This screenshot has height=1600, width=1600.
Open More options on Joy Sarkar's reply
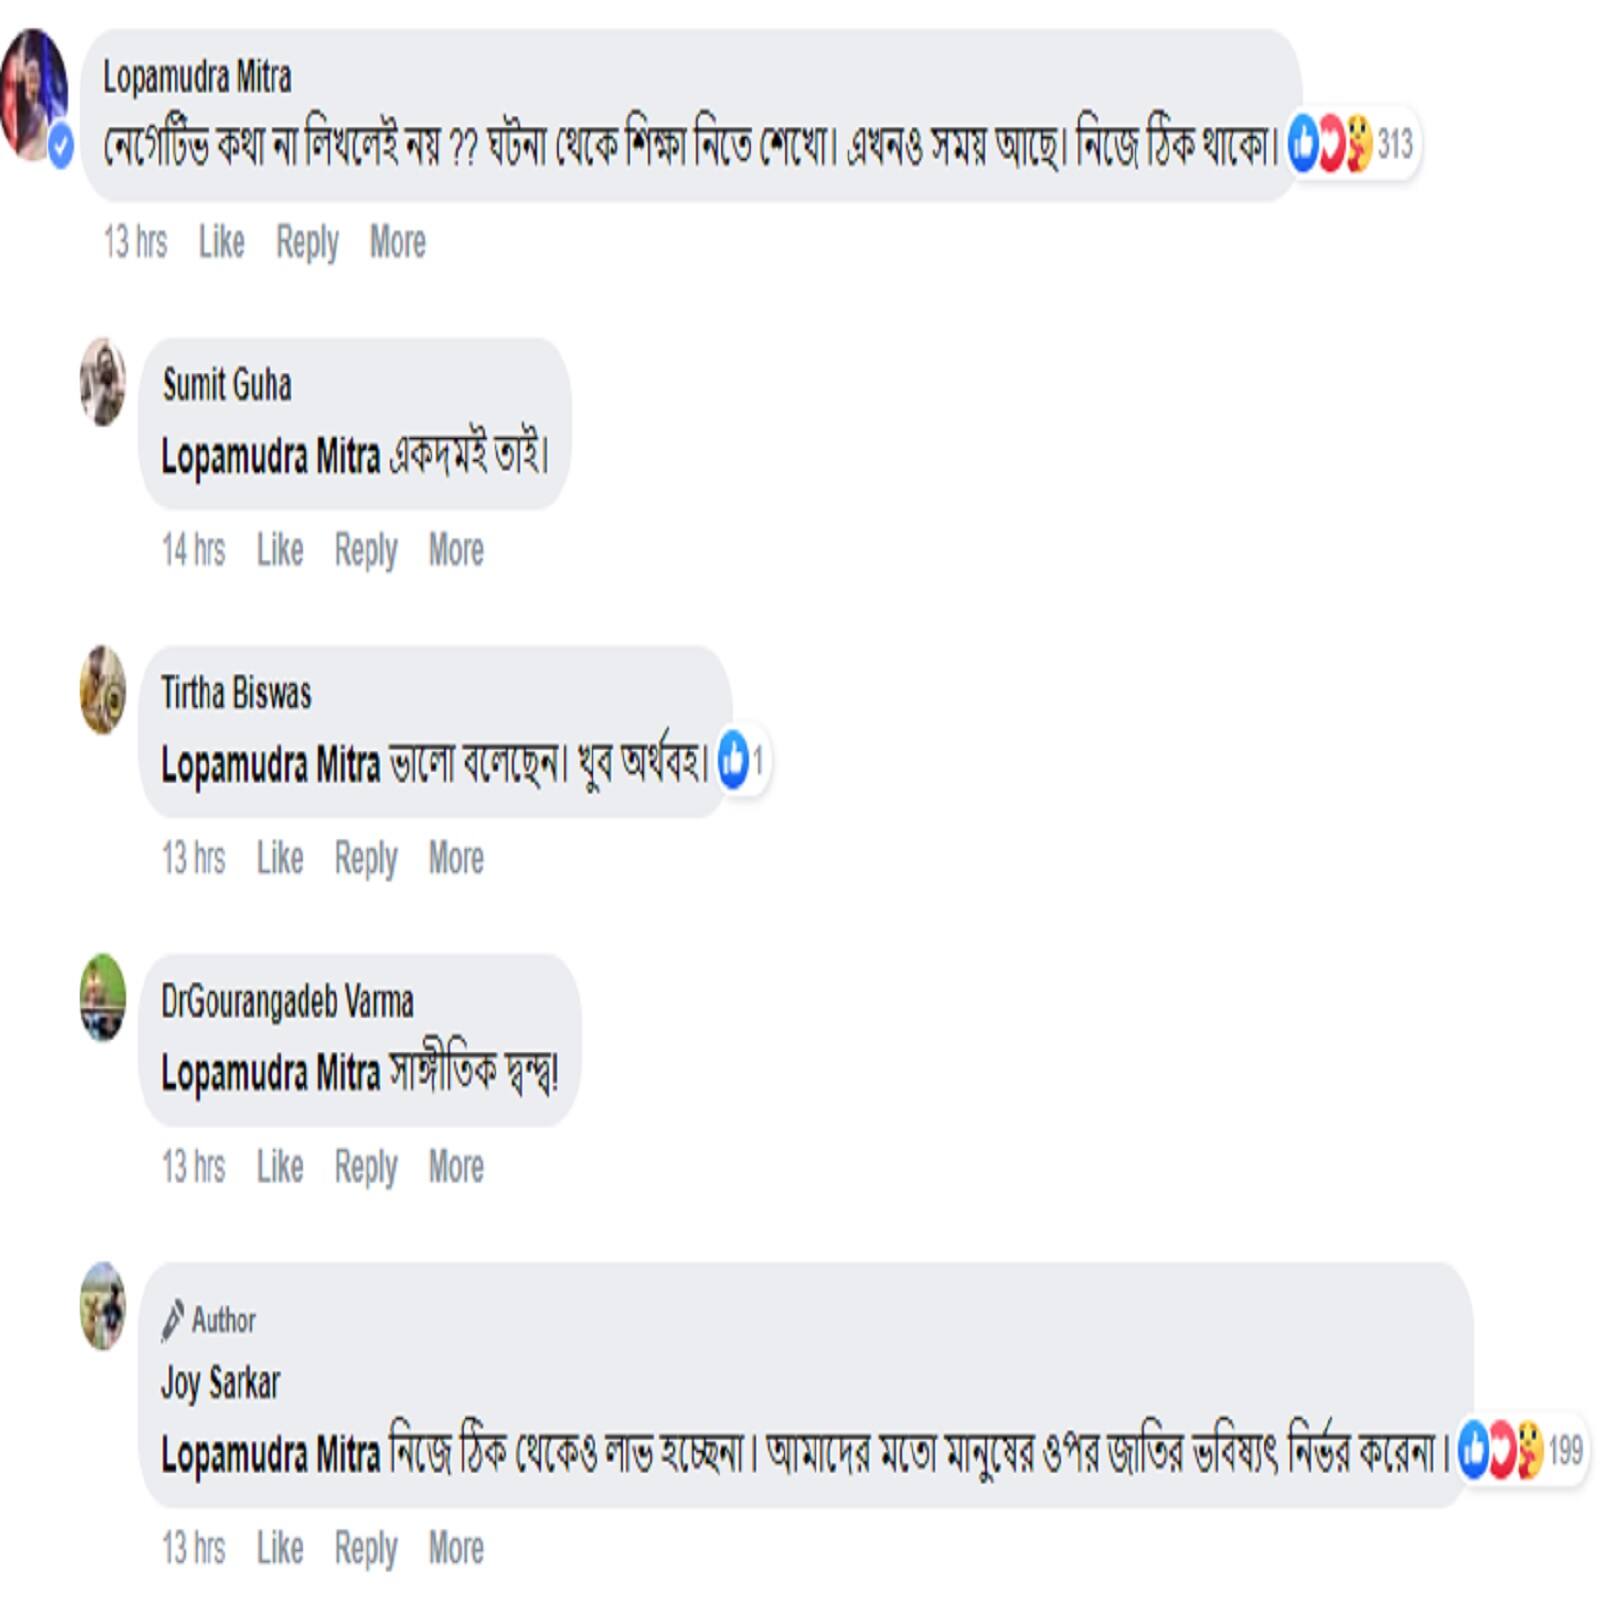[456, 1548]
